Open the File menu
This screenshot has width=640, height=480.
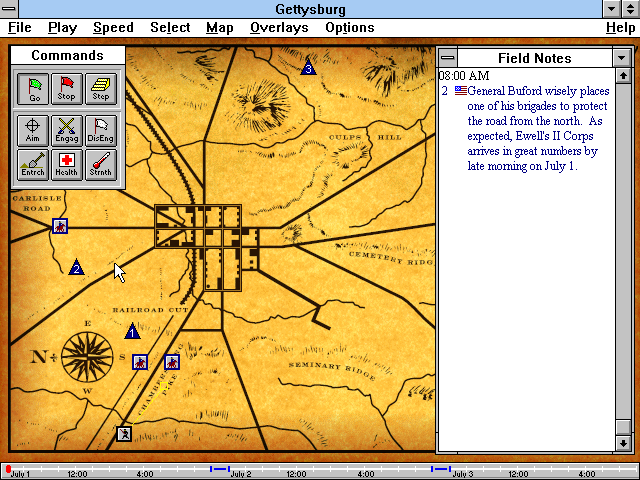[20, 28]
